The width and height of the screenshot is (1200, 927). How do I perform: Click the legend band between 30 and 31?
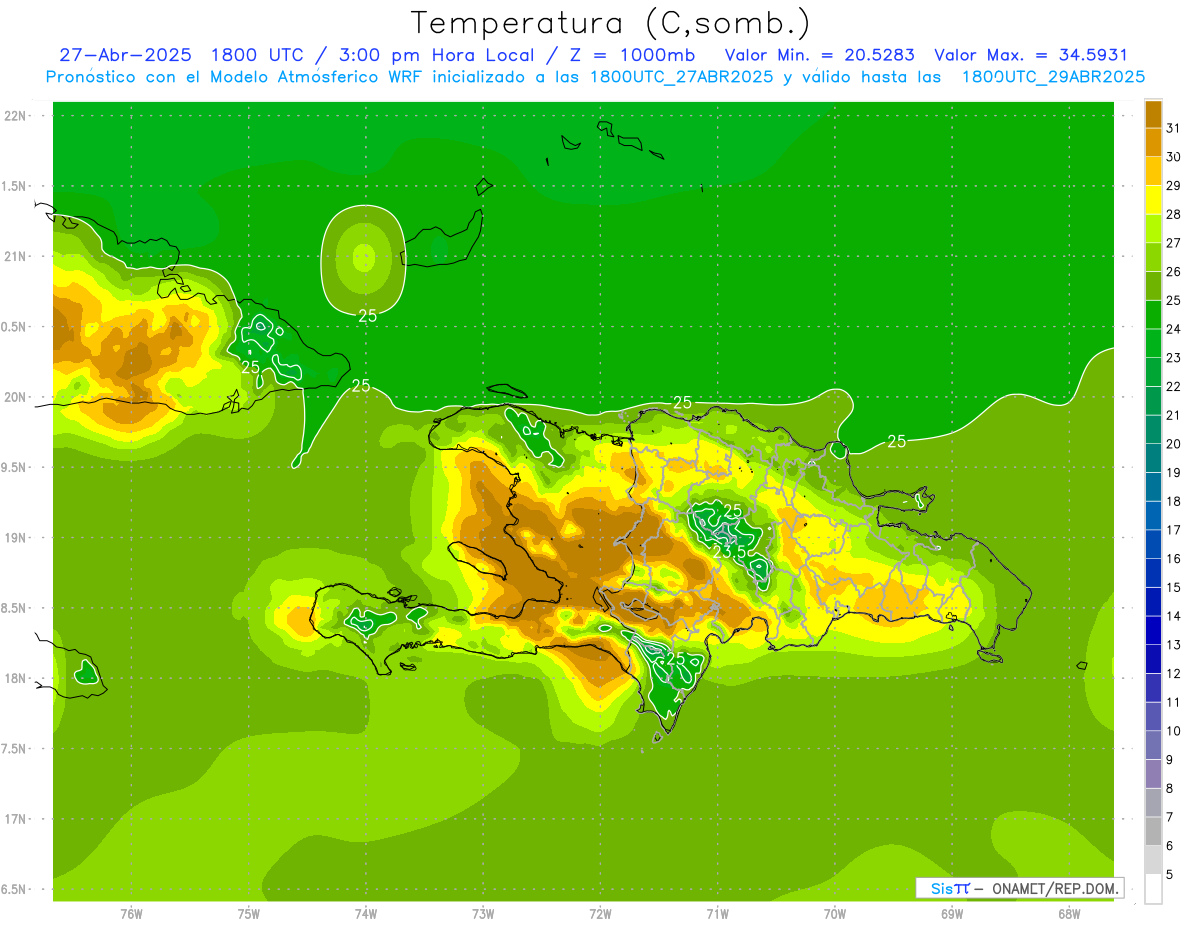(x=1153, y=142)
